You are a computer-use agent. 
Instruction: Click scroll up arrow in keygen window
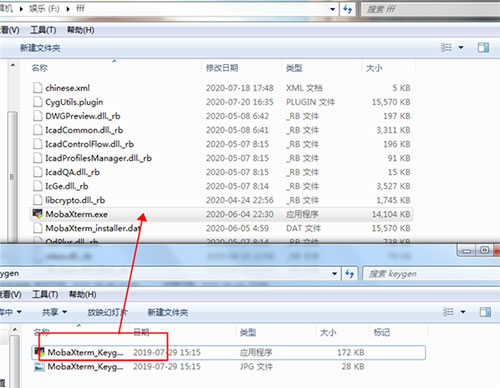point(15,330)
